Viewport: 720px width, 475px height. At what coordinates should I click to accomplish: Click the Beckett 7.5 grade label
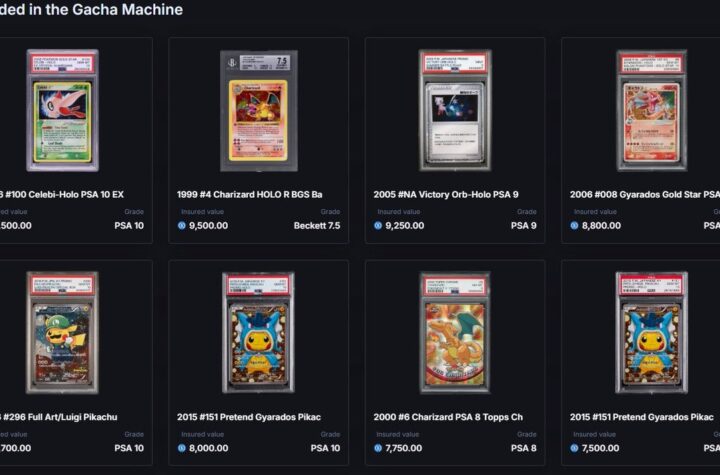pyautogui.click(x=317, y=226)
